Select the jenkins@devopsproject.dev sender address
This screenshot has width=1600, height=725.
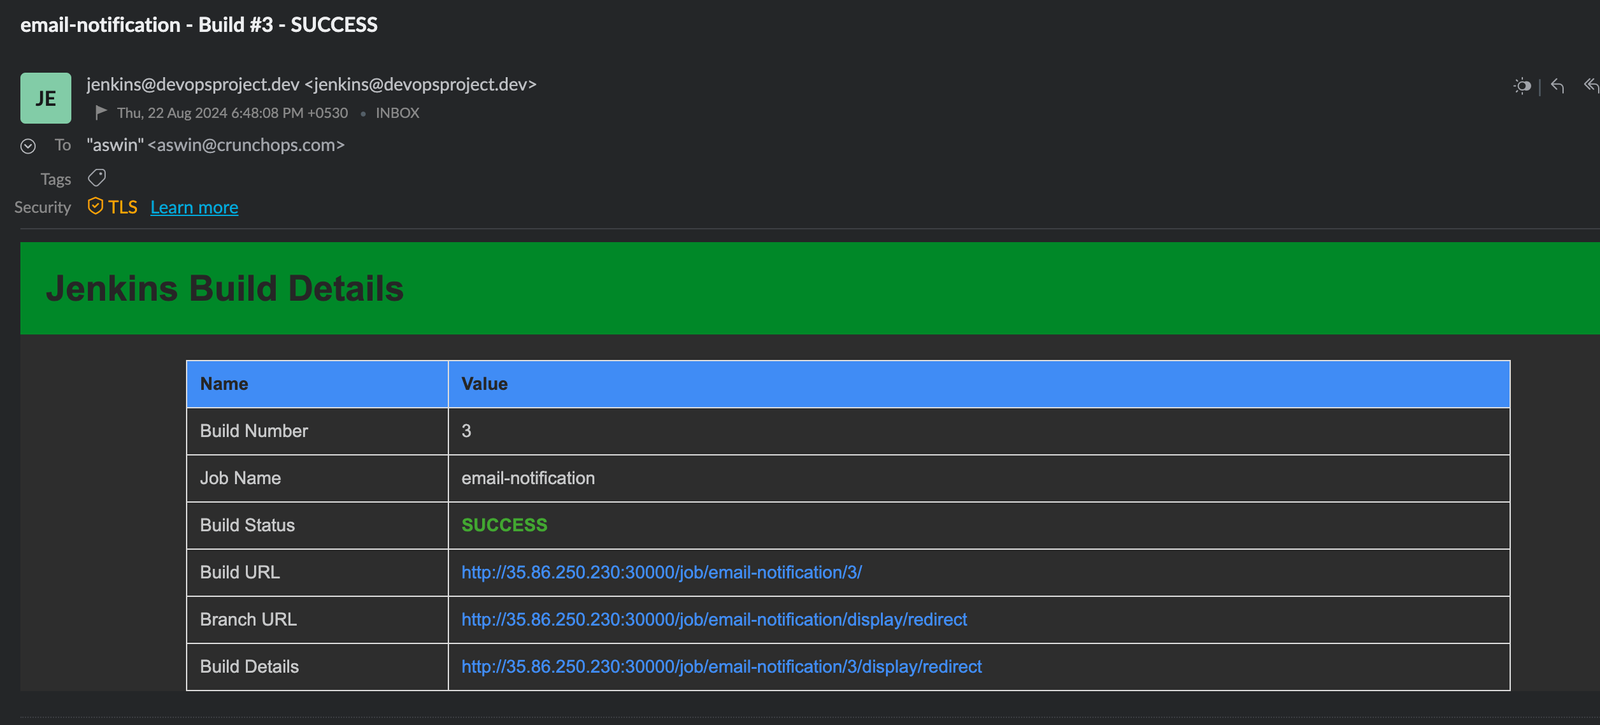point(311,84)
